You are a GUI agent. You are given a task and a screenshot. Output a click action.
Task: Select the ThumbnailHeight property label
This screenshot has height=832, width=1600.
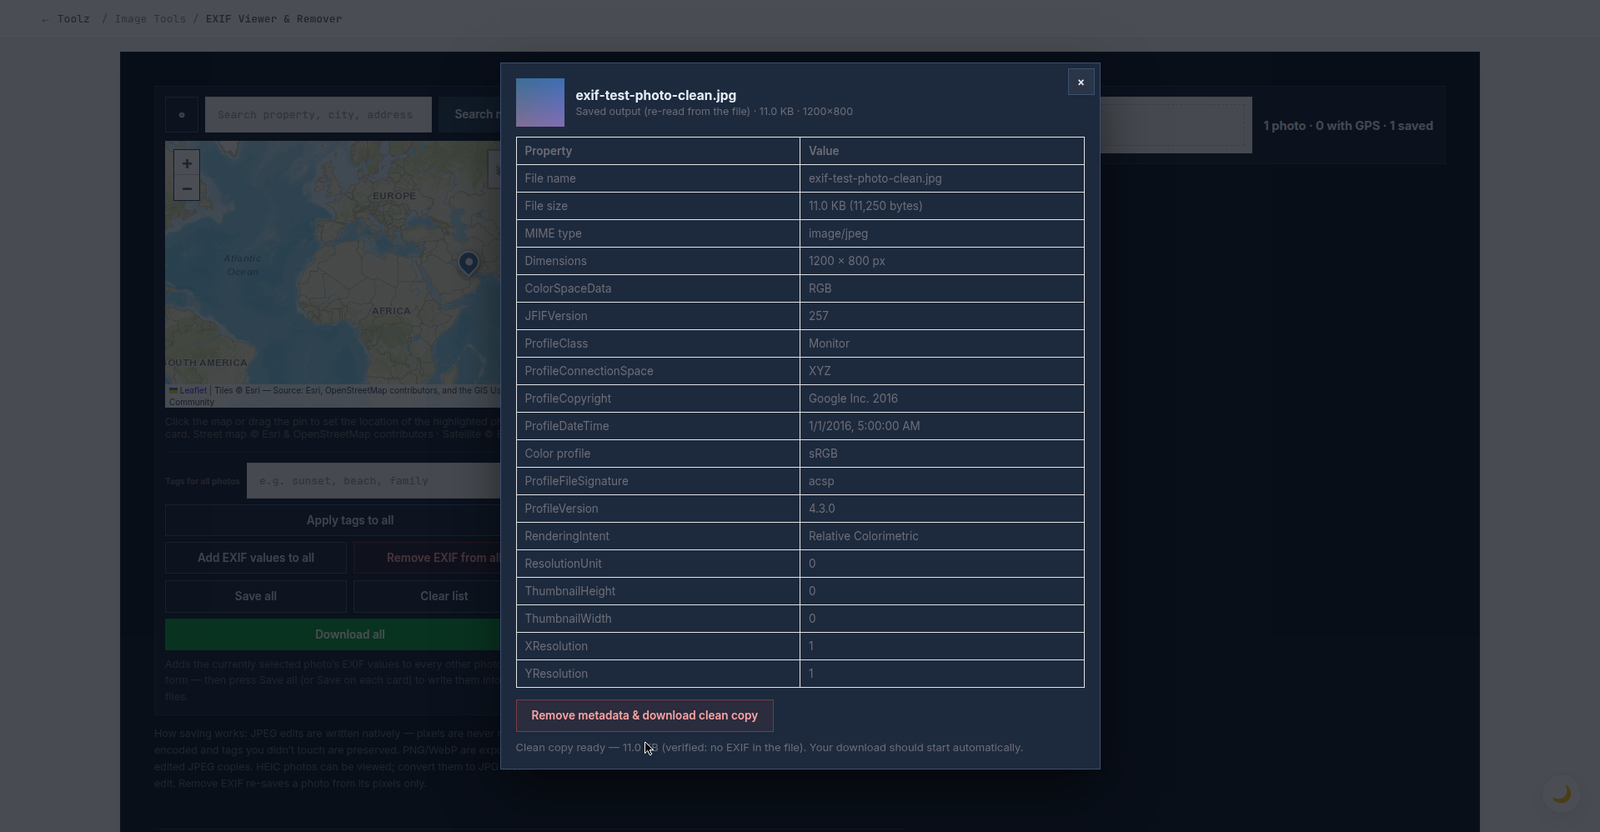(570, 591)
